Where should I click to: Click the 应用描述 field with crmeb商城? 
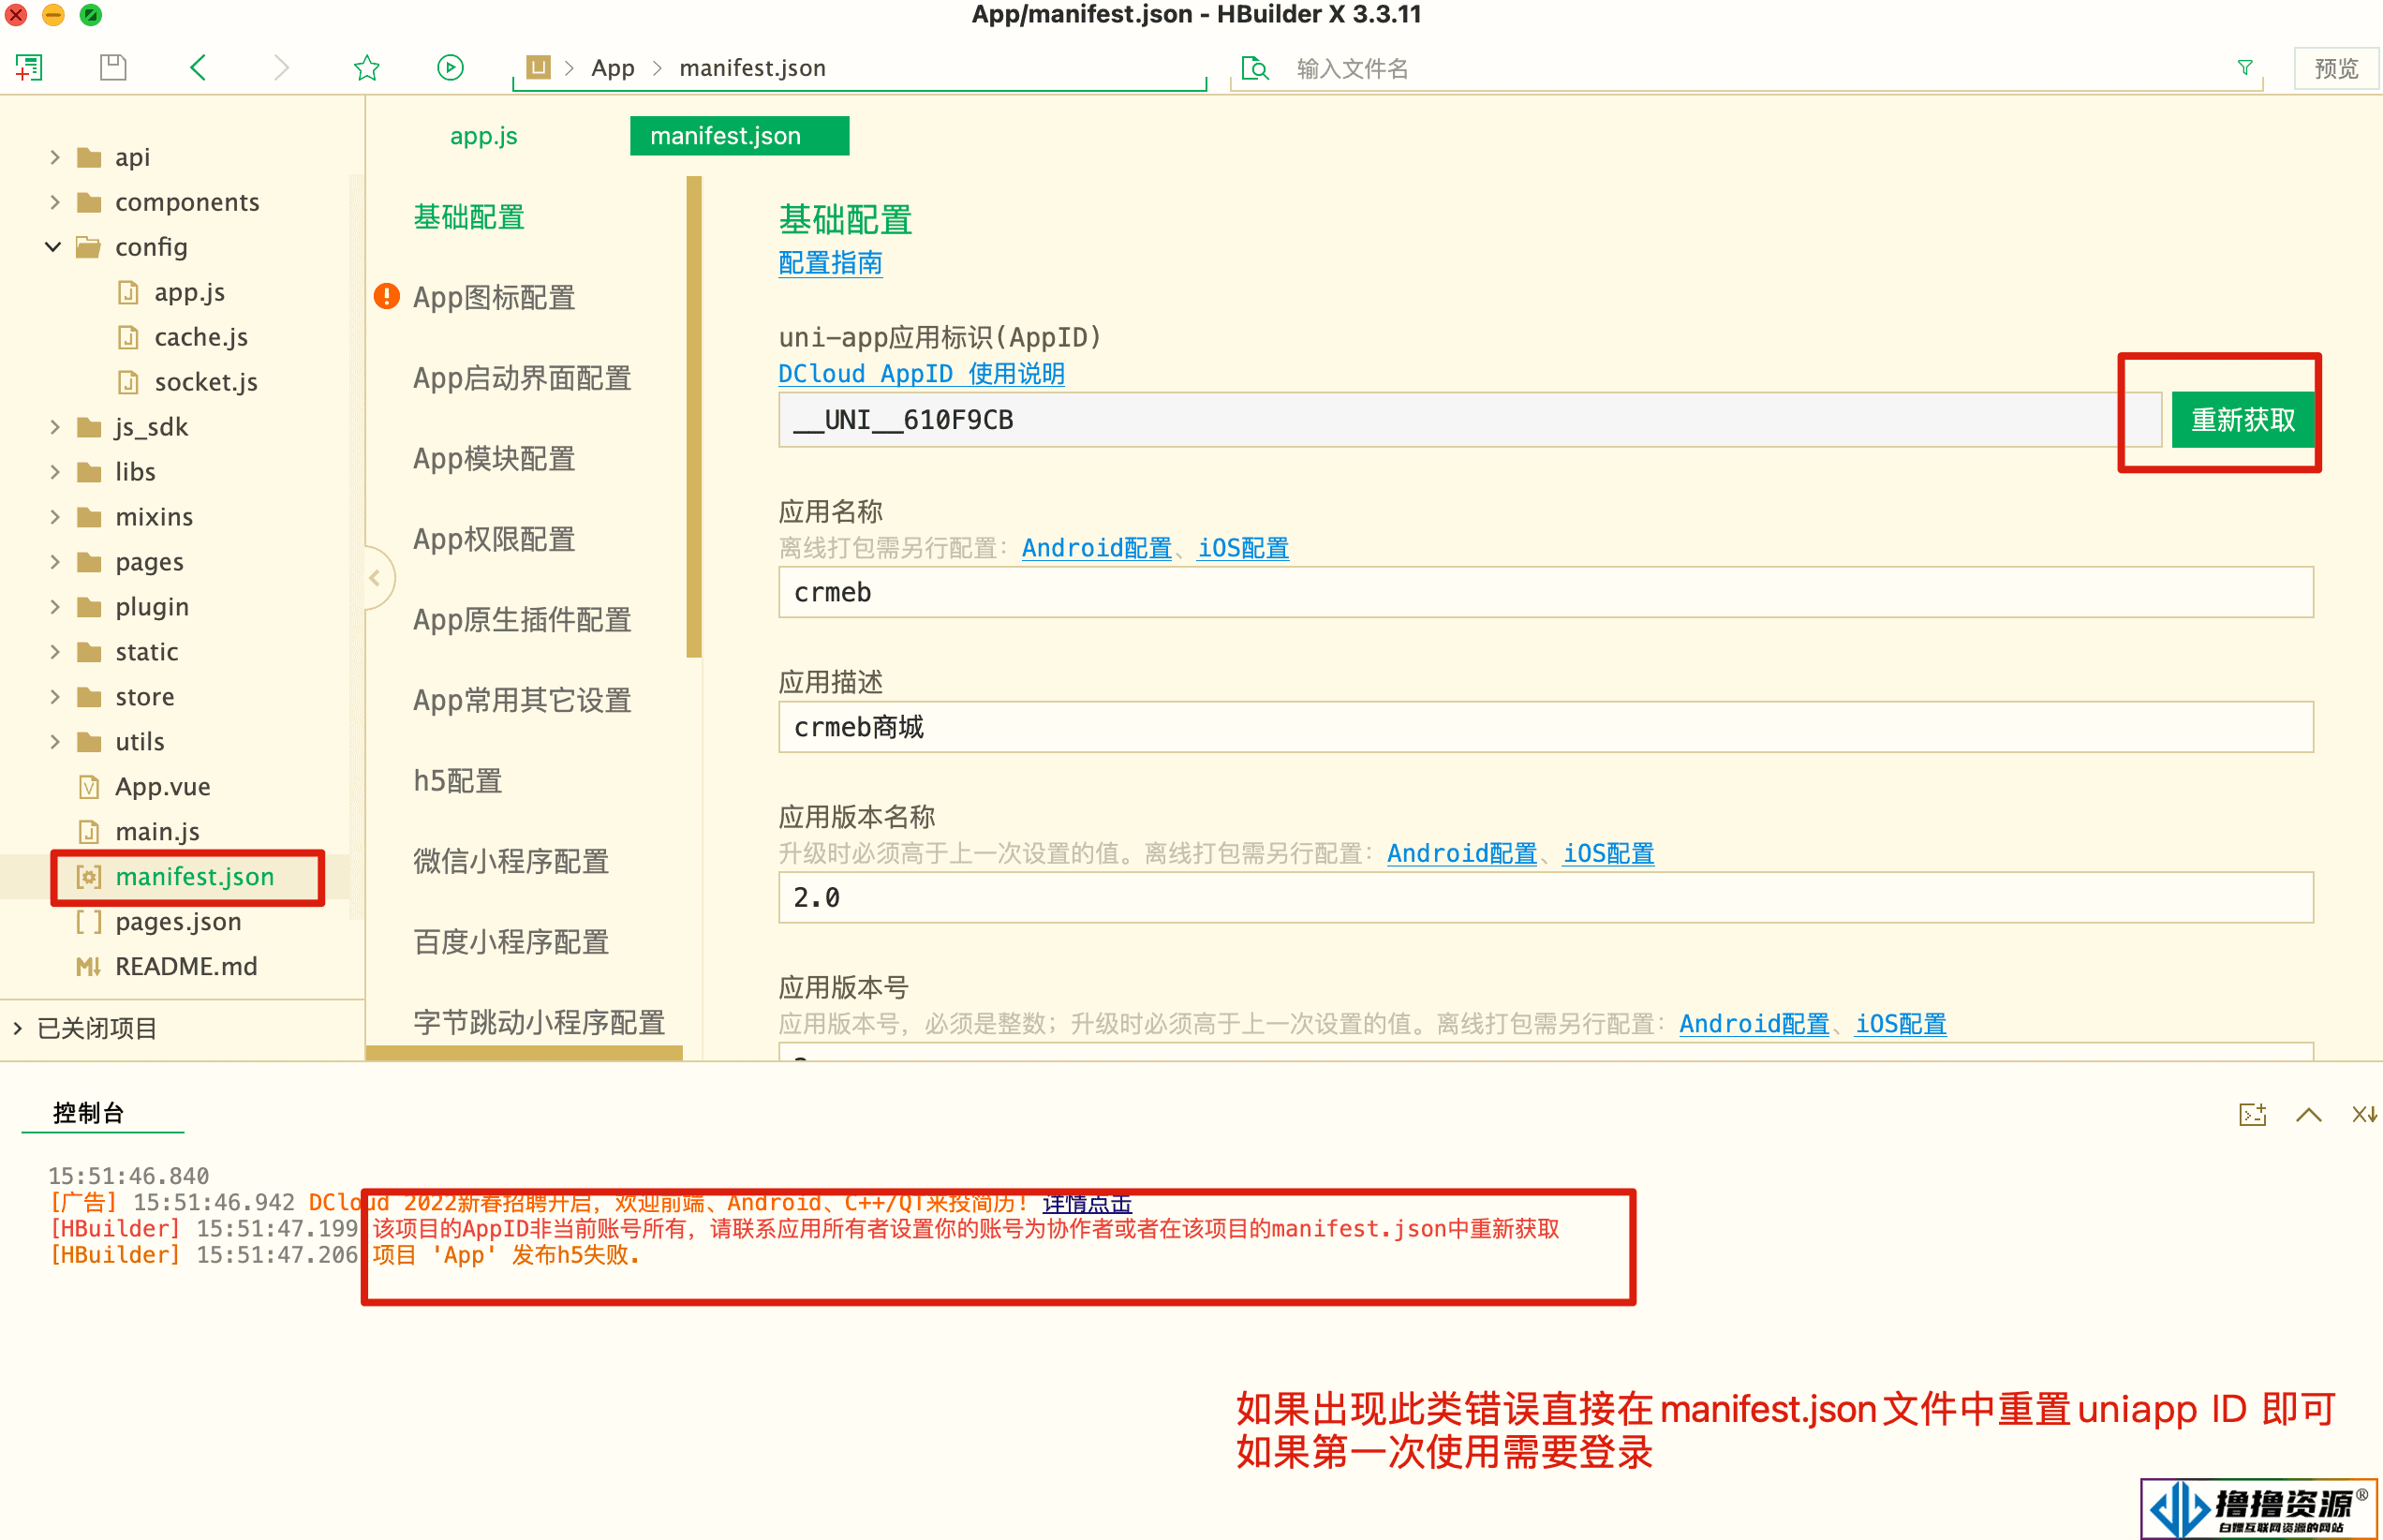pos(1545,727)
